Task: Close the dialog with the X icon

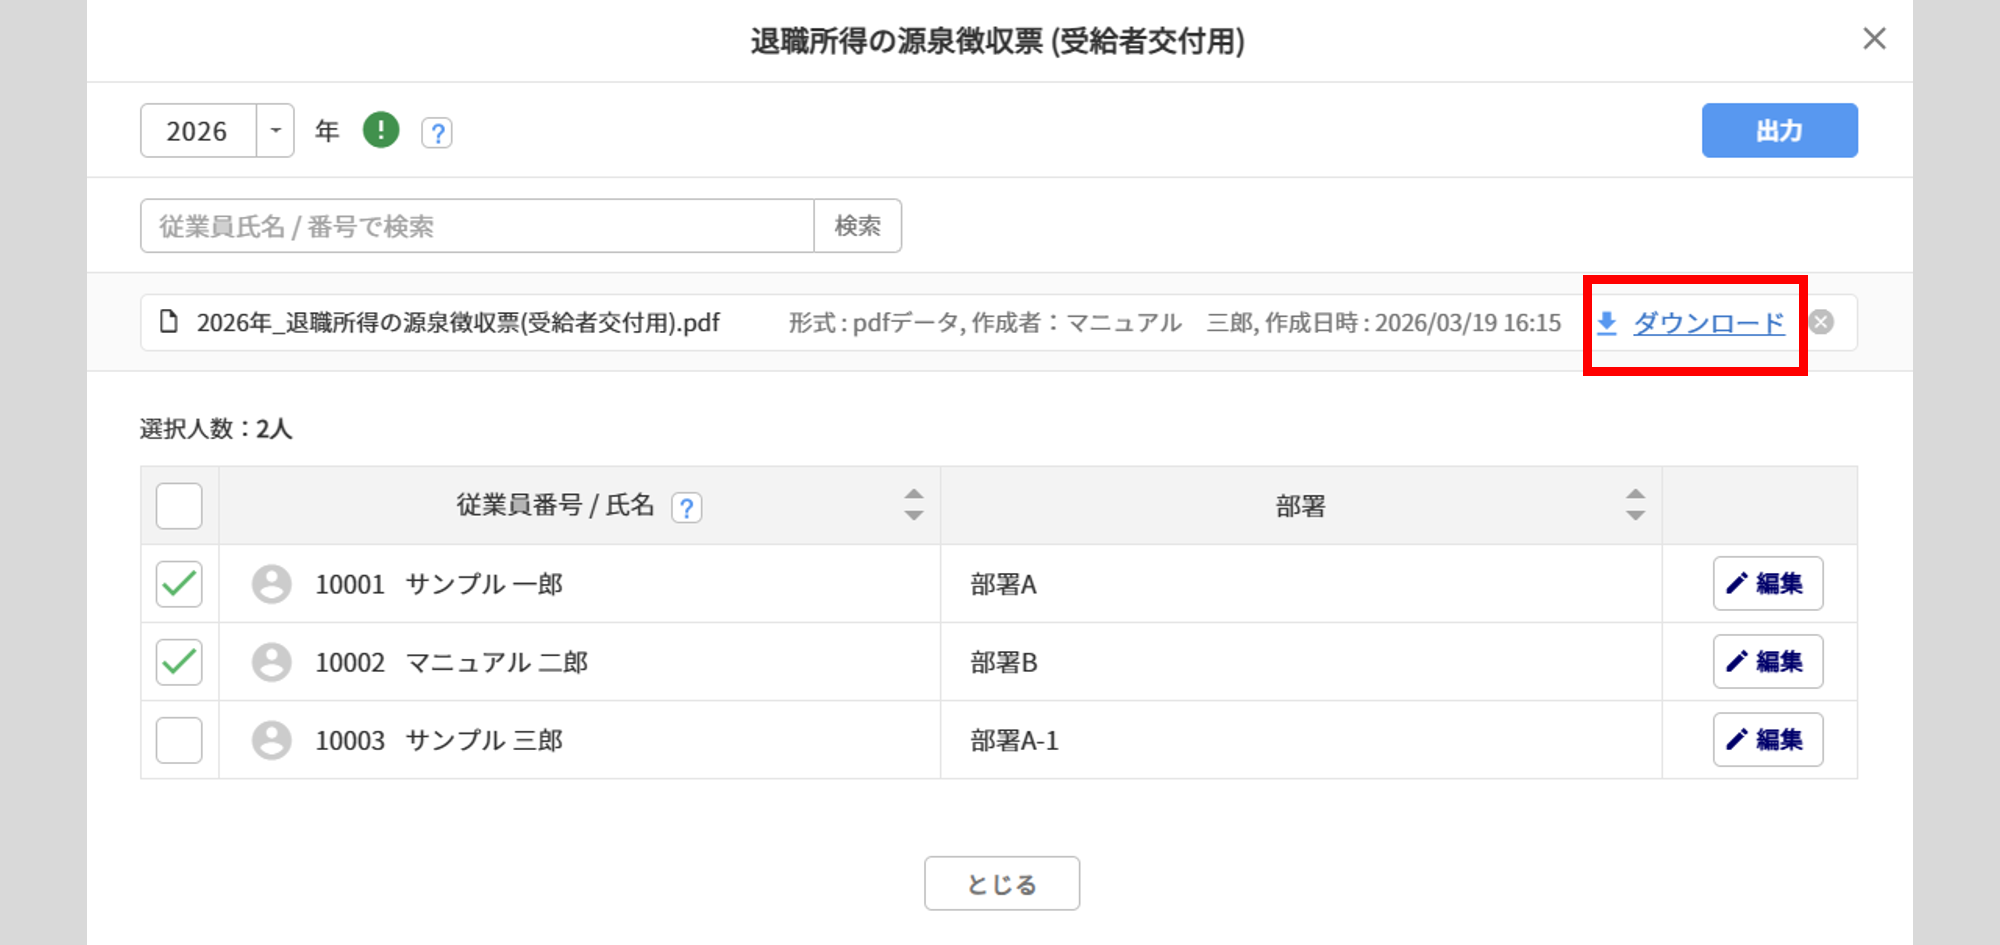Action: point(1874,39)
